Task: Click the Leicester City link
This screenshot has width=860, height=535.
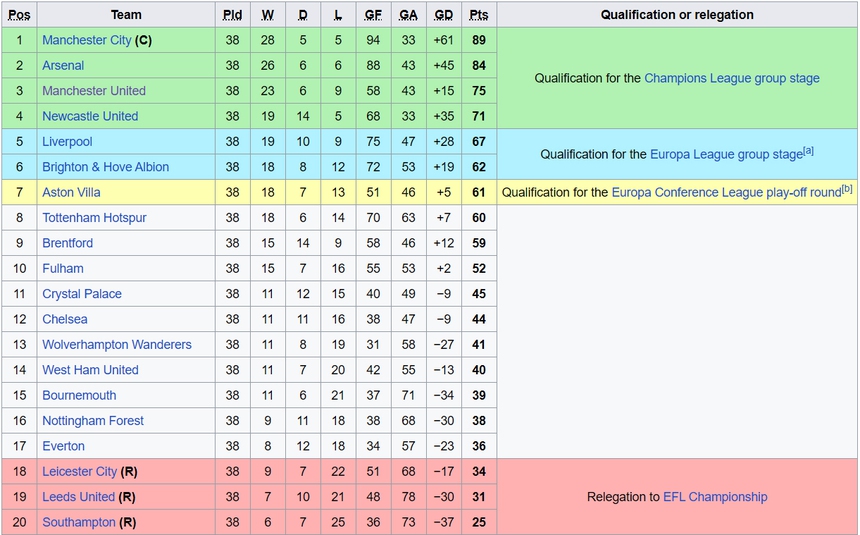Action: [x=79, y=471]
